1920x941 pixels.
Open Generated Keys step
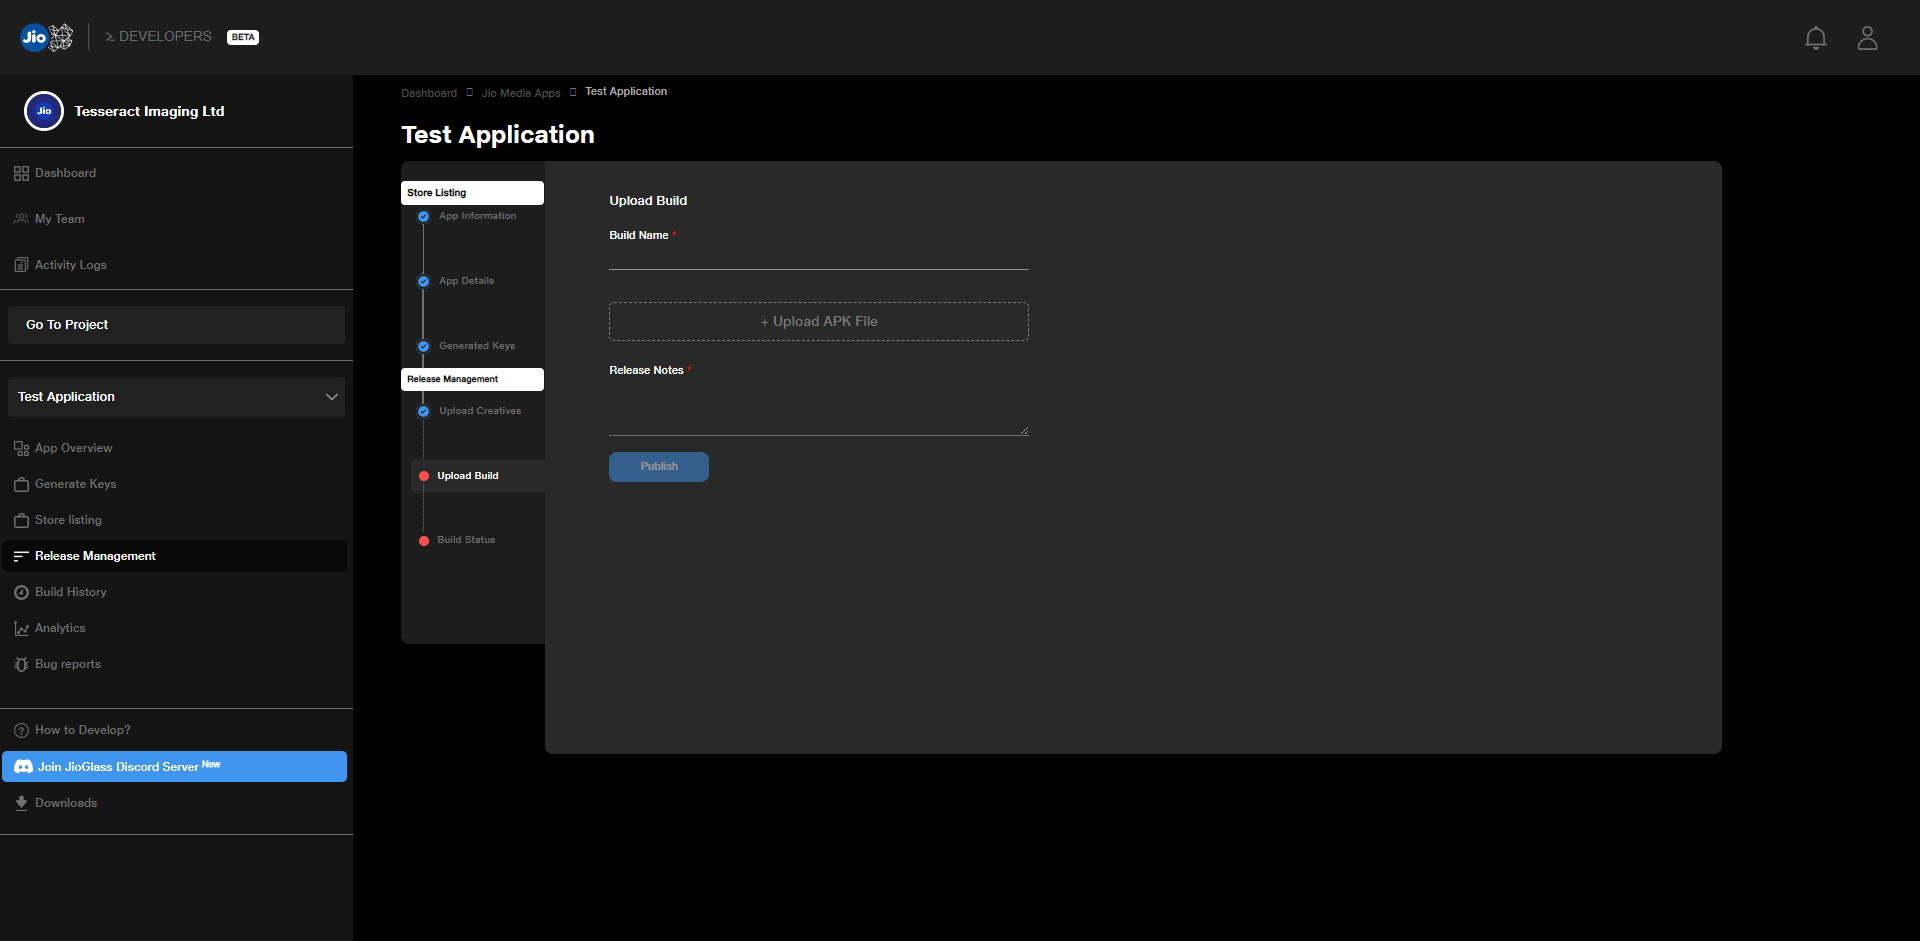(477, 346)
